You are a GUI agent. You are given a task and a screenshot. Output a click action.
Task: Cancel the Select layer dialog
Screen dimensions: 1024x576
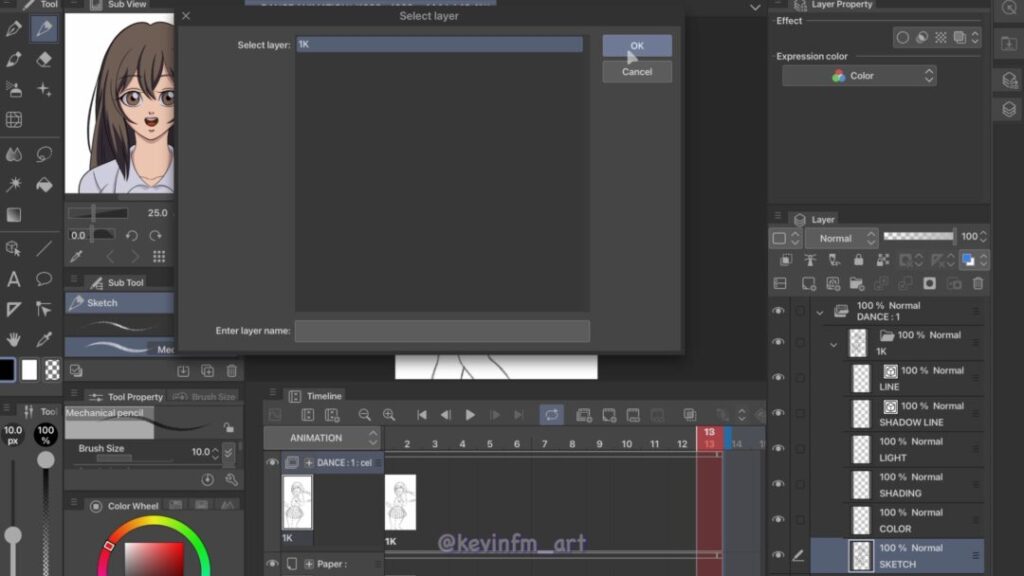[x=637, y=72]
